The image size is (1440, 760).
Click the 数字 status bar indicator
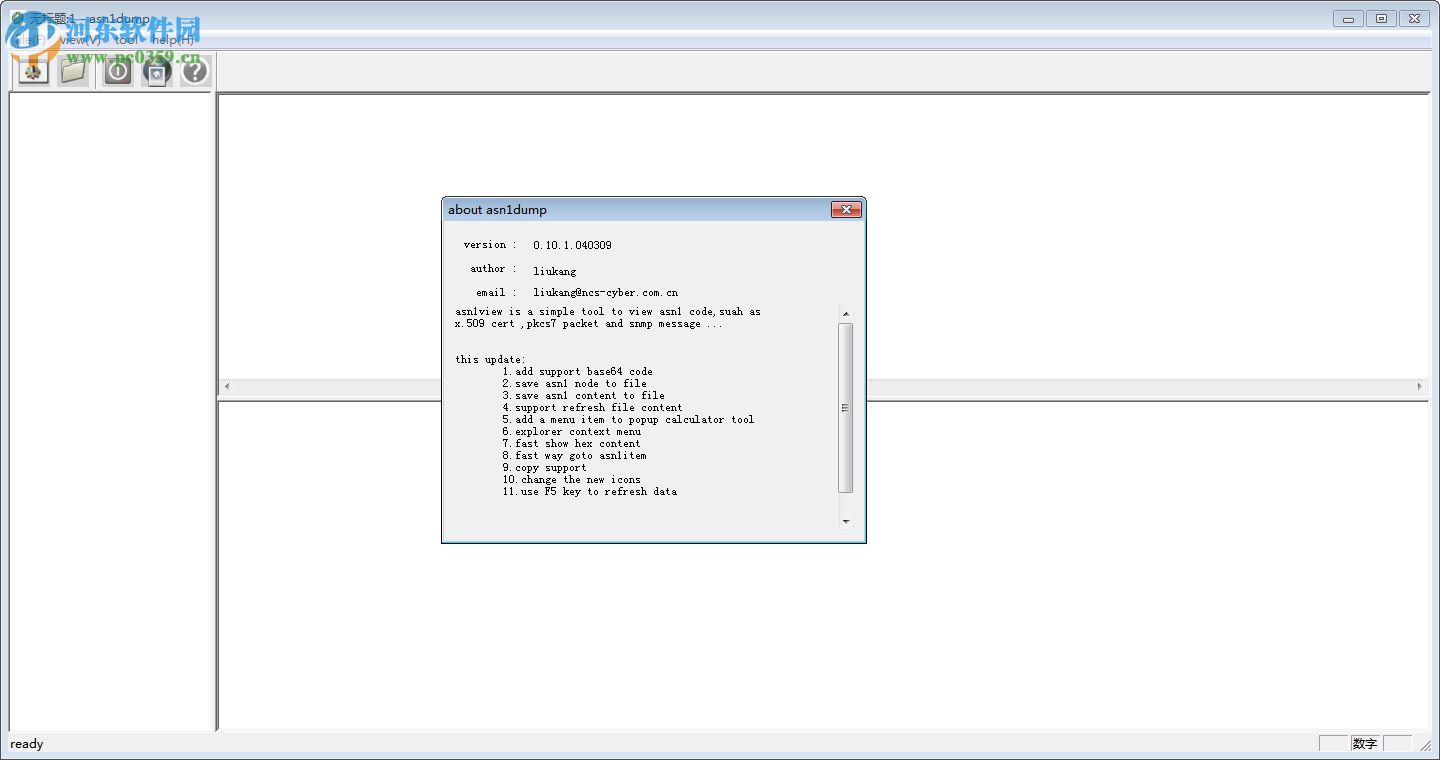click(1365, 744)
